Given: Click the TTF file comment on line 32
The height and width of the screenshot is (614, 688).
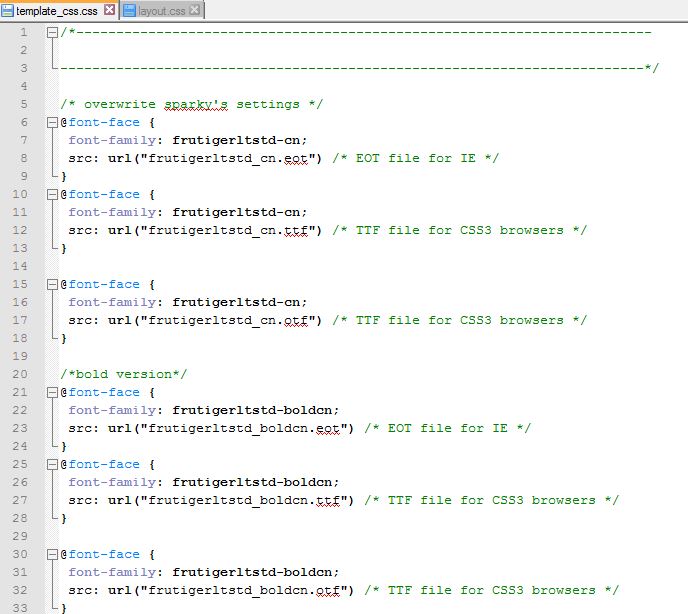Looking at the screenshot, I should pyautogui.click(x=491, y=590).
